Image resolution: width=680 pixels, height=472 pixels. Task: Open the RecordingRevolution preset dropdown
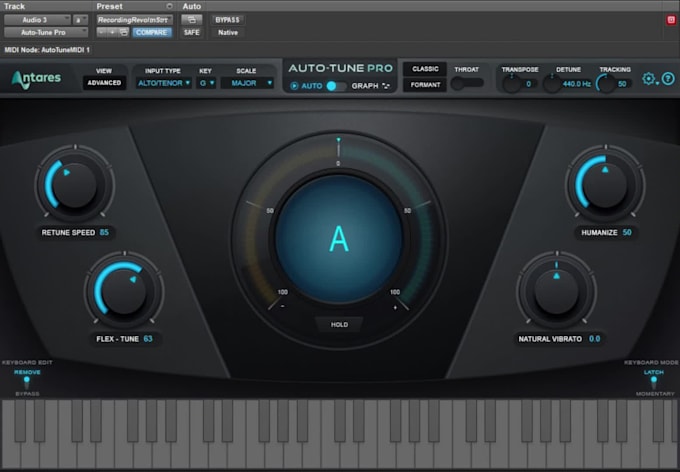[134, 20]
